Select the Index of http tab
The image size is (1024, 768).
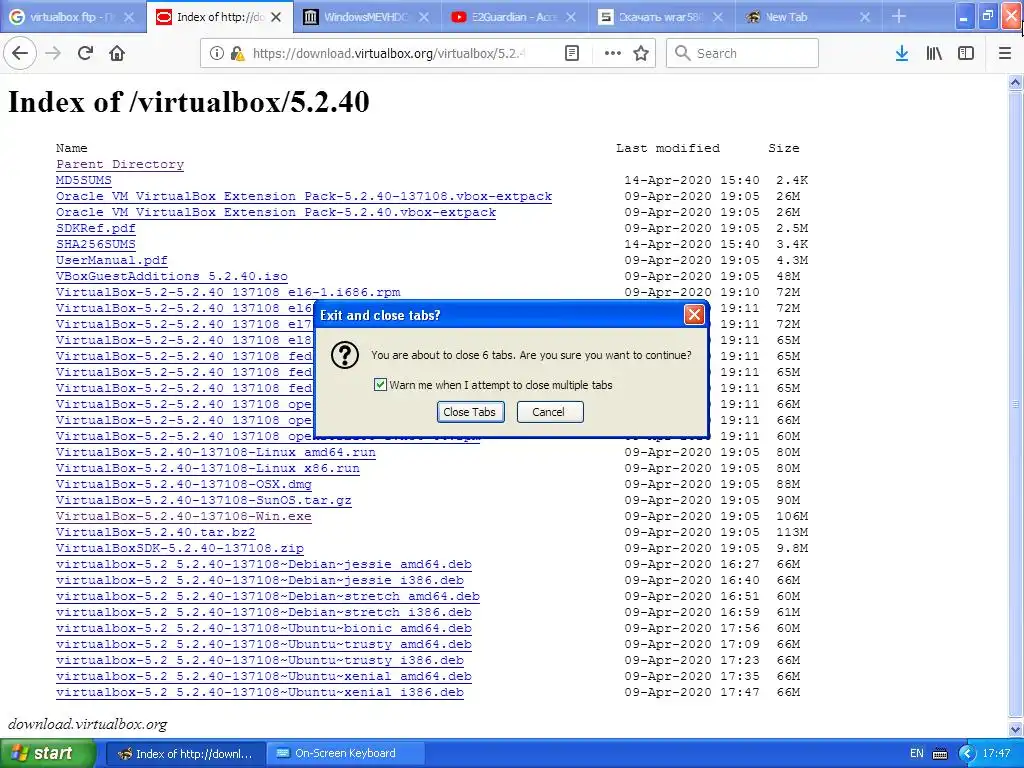(219, 18)
